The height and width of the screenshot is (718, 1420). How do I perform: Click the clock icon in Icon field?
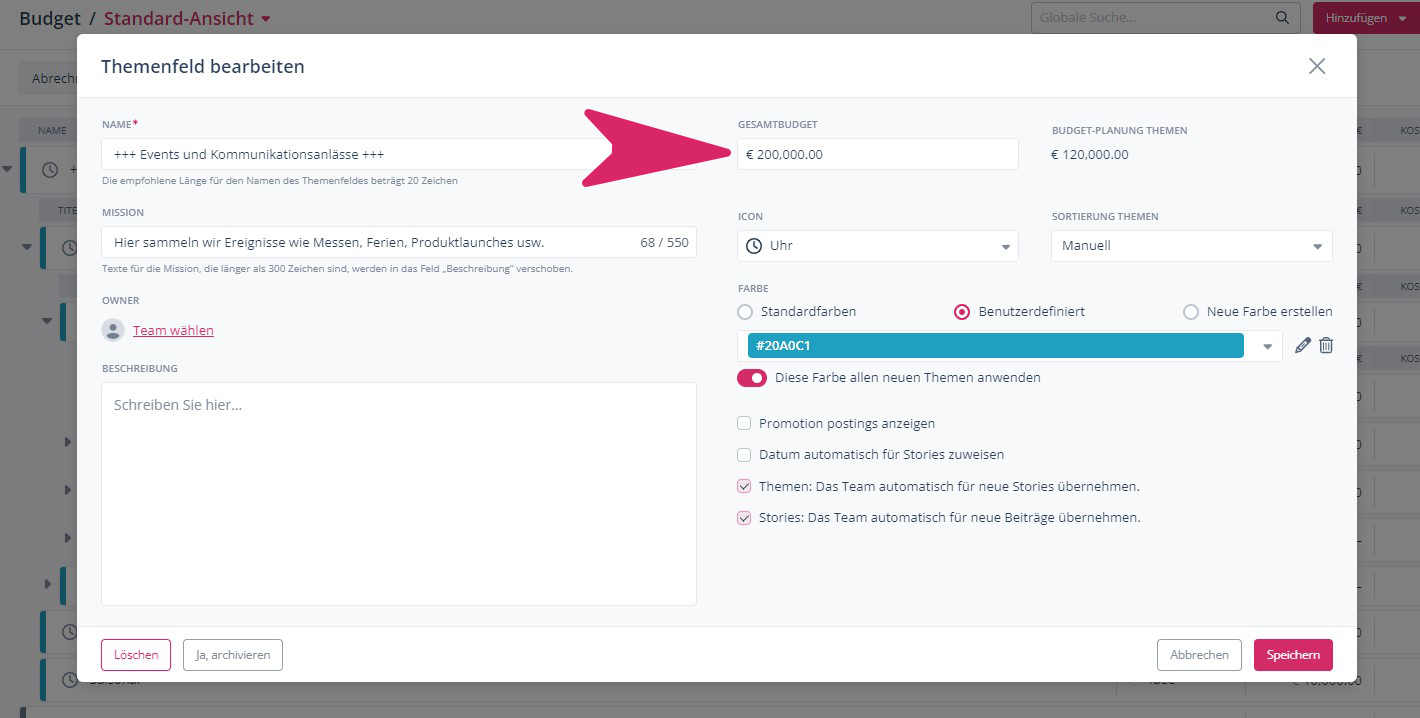[x=754, y=246]
